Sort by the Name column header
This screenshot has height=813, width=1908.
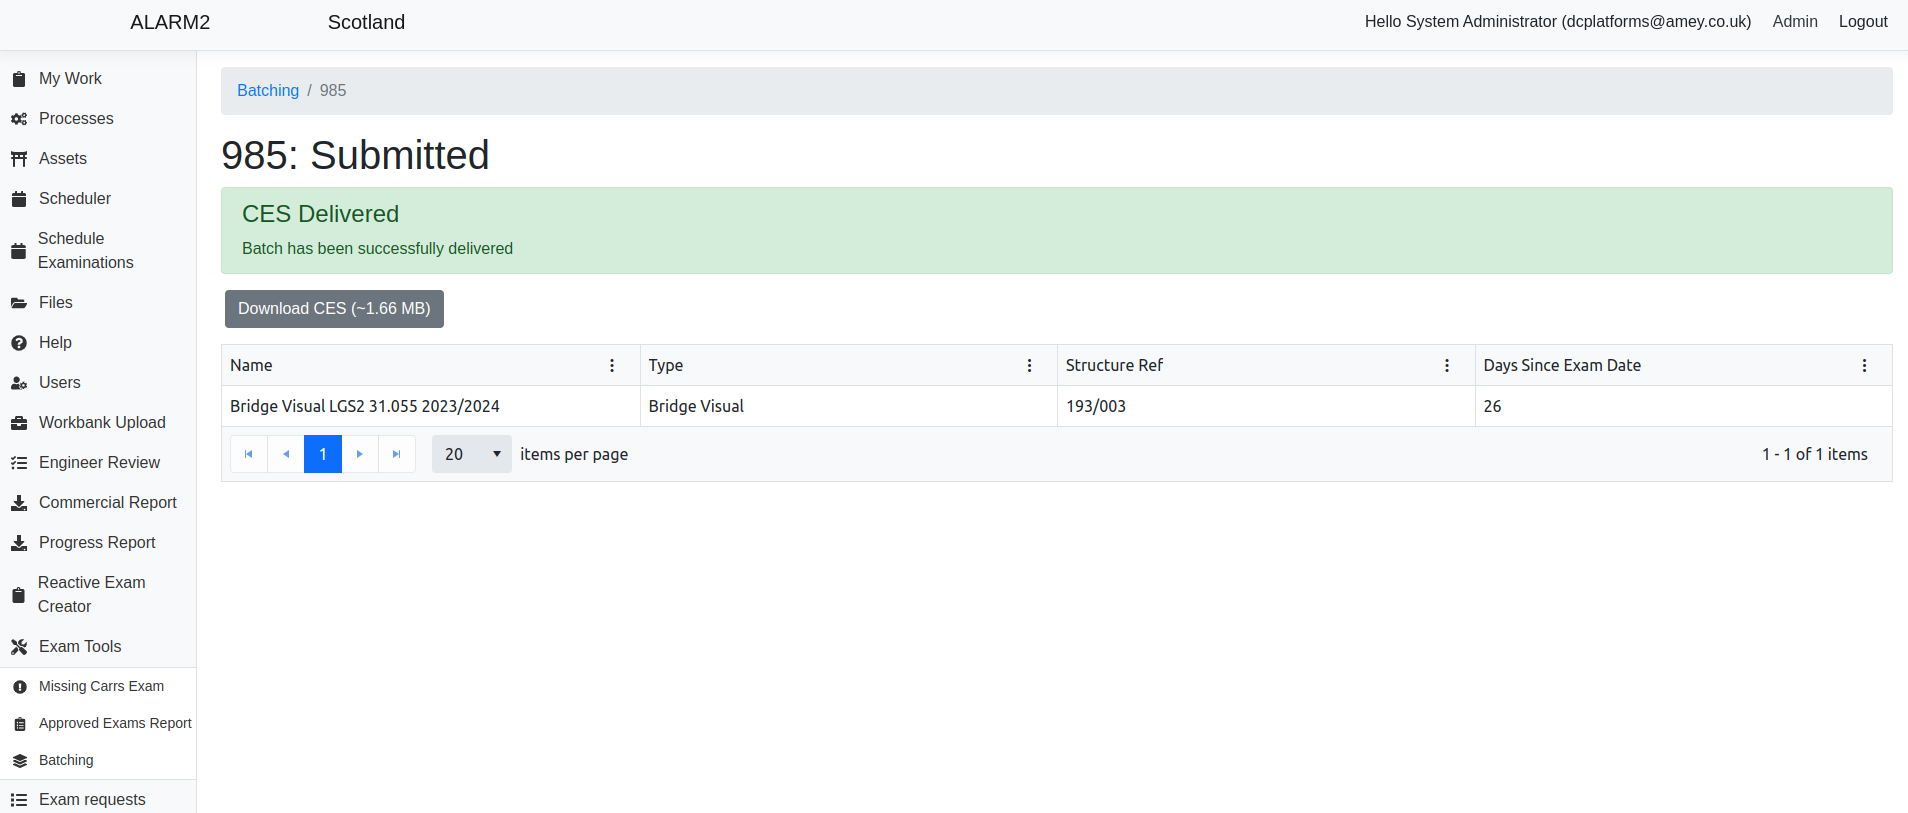pos(251,365)
